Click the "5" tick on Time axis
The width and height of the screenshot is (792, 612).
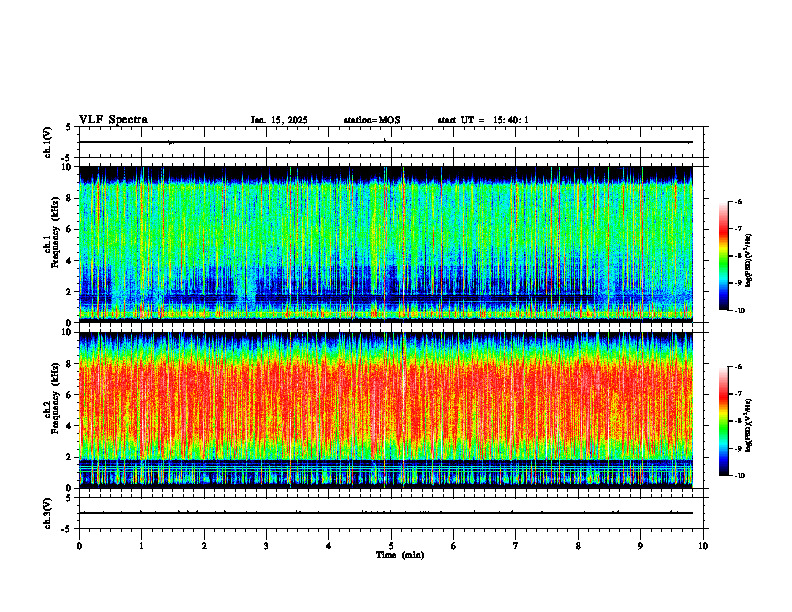pos(391,546)
